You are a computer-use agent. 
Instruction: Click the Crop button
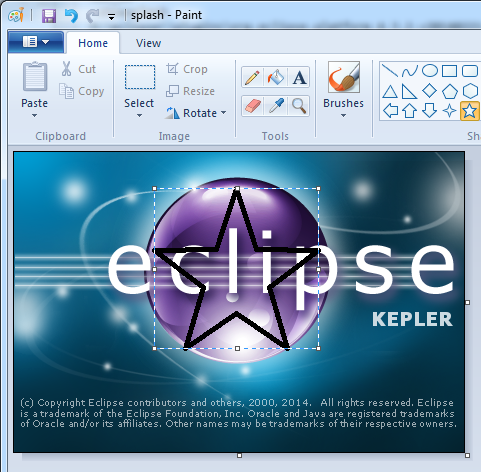187,69
